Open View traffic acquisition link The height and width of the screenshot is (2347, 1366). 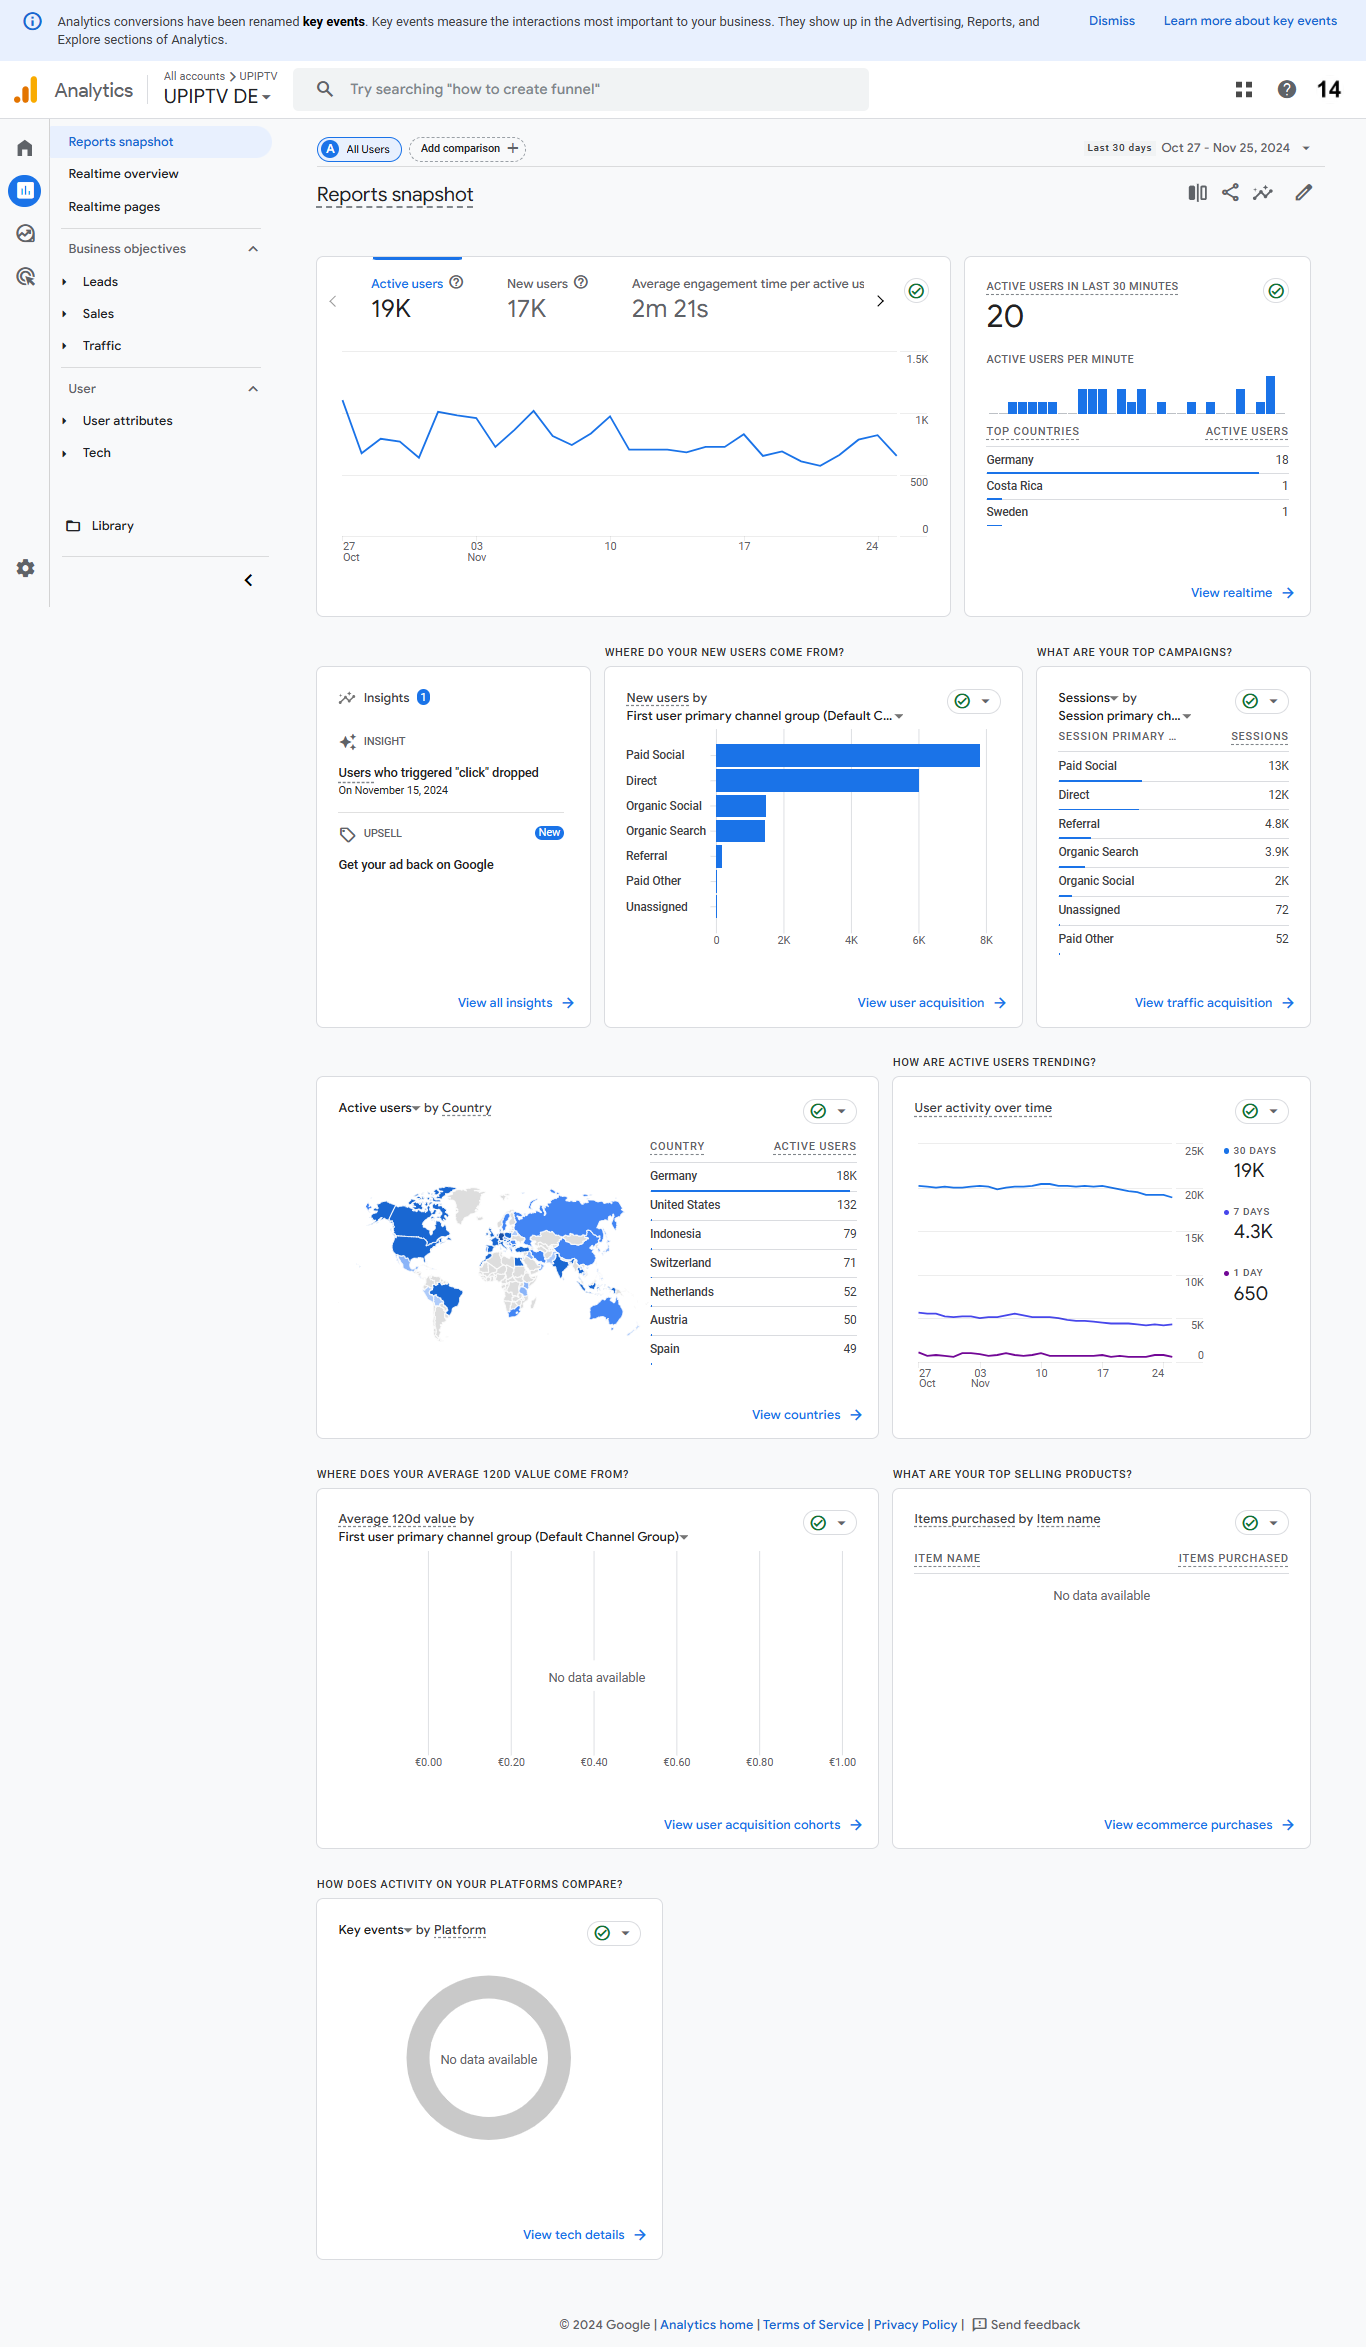pos(1214,1003)
